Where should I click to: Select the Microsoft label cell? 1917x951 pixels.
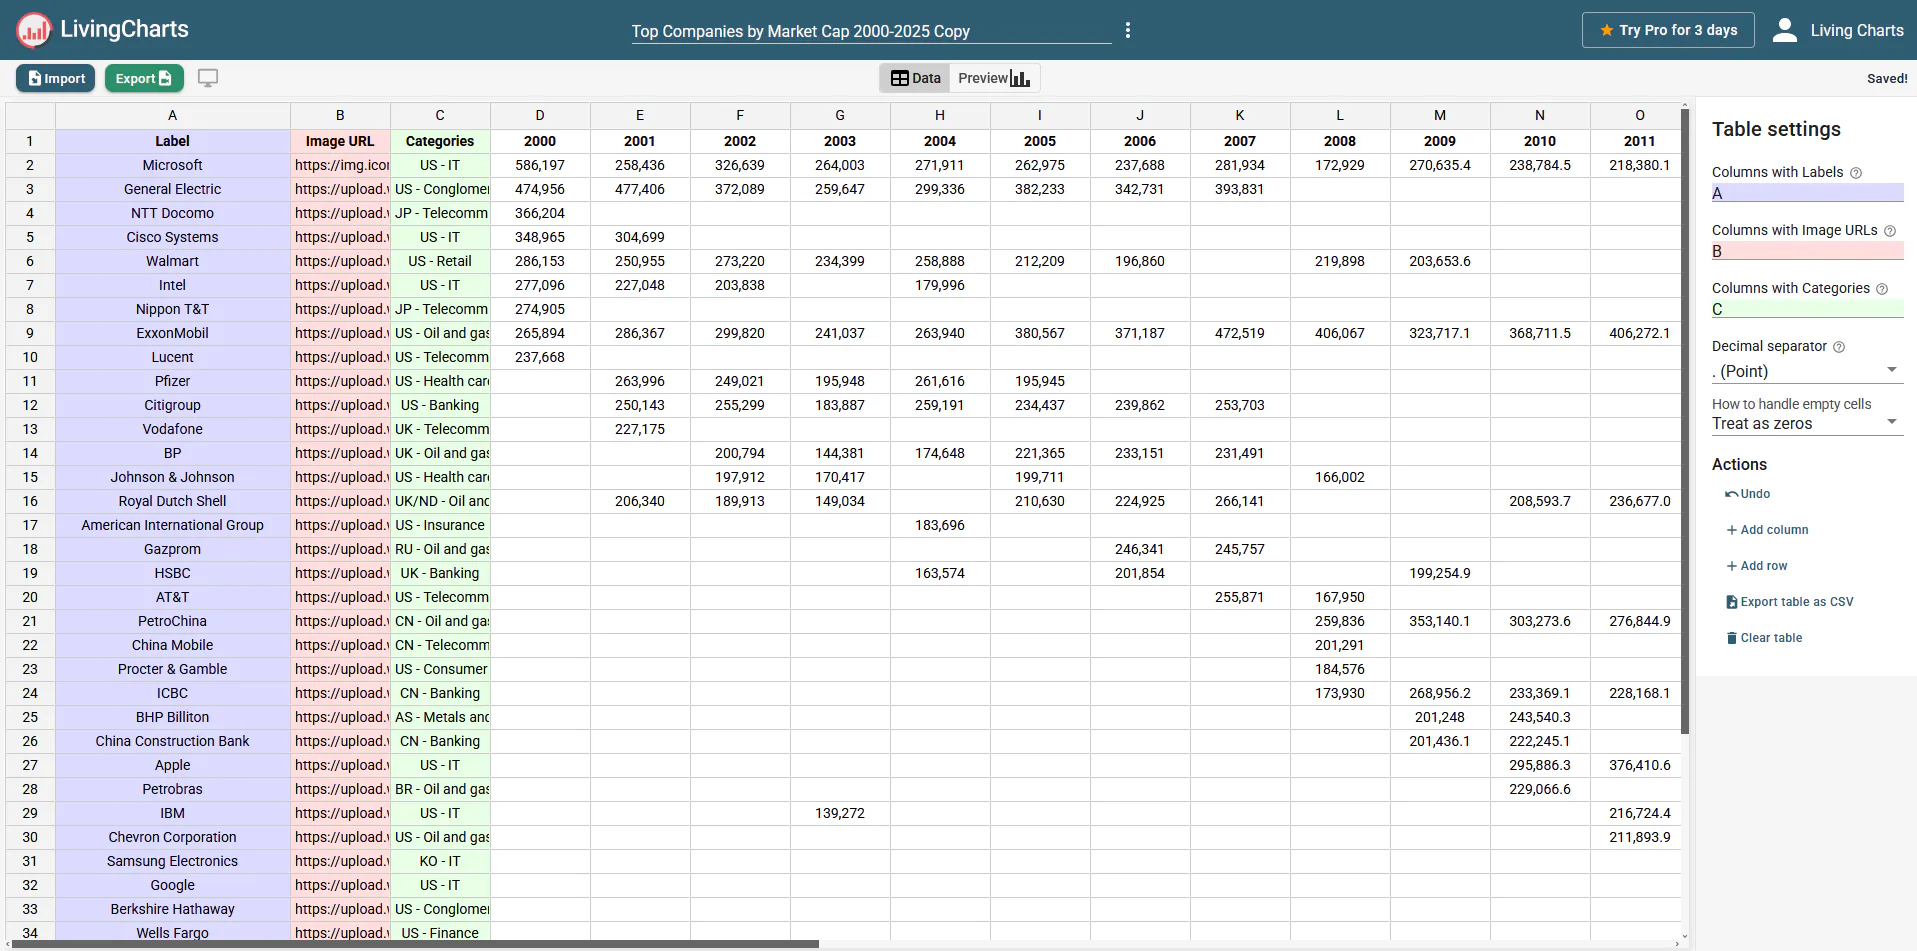coord(173,165)
